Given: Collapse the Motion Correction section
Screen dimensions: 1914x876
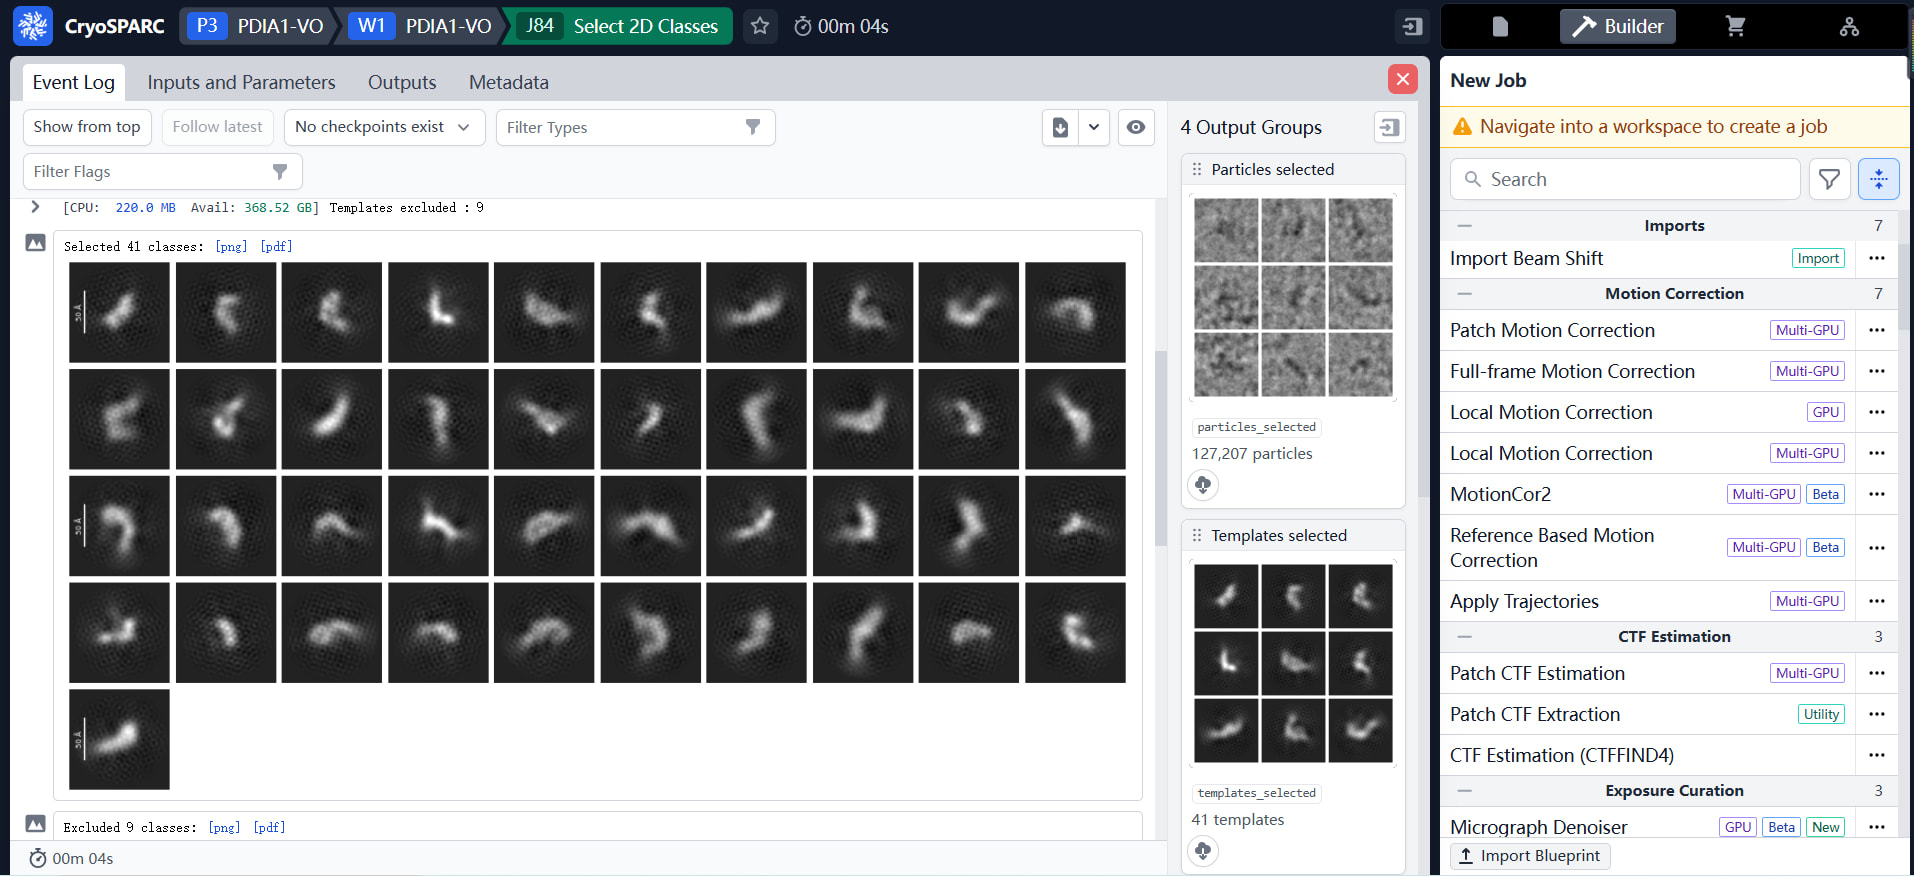Looking at the screenshot, I should 1464,293.
